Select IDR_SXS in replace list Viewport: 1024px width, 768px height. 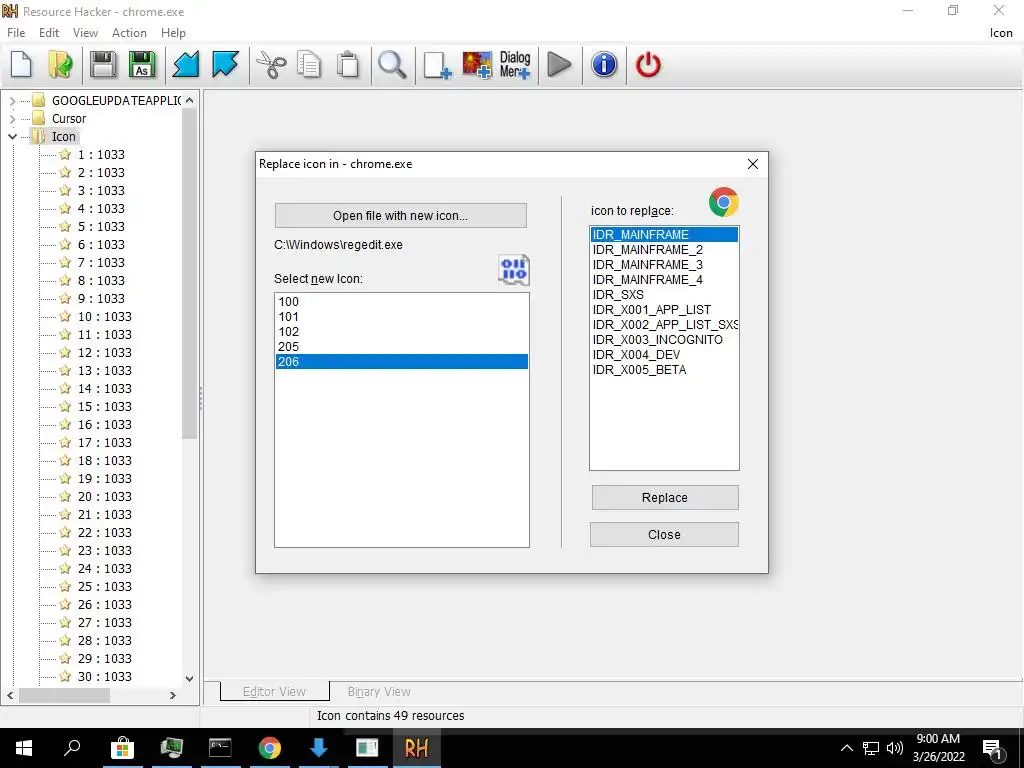click(x=664, y=295)
